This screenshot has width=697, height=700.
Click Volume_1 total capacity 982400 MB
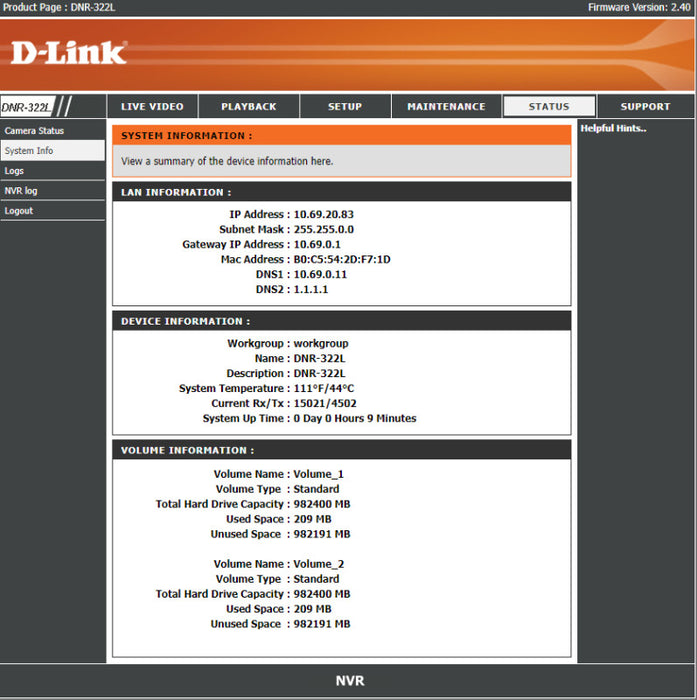click(322, 504)
